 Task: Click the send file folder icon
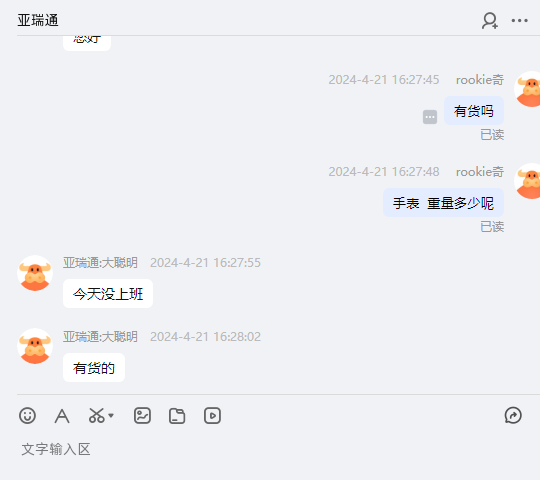click(177, 416)
